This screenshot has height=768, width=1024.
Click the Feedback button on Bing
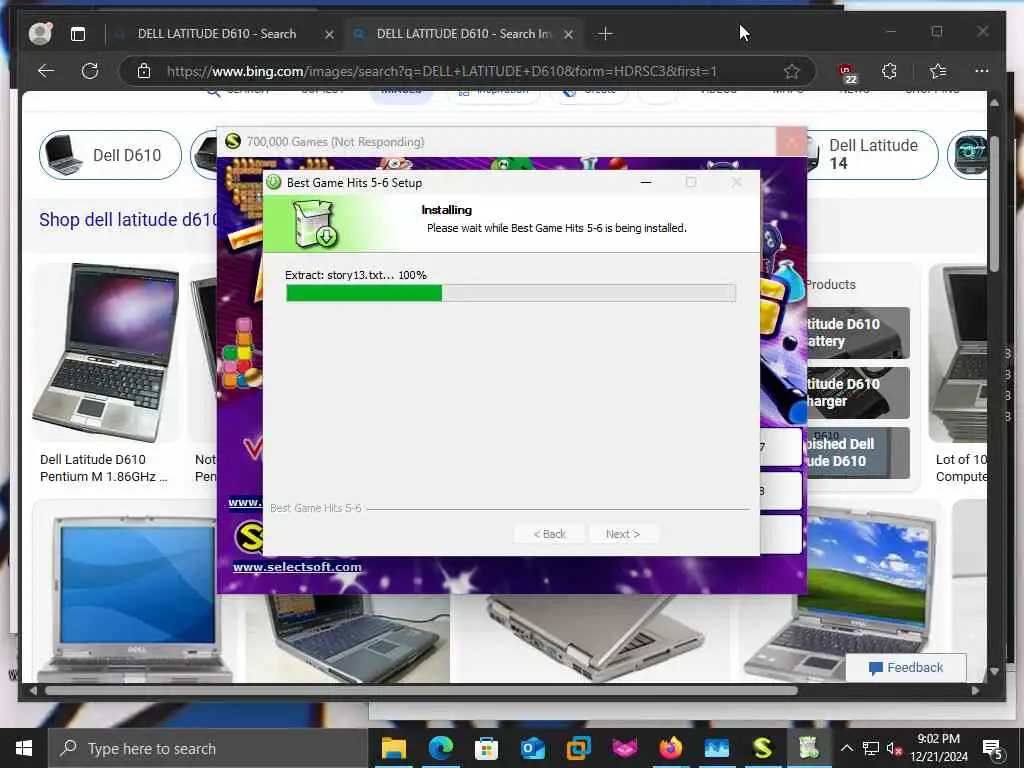(x=906, y=667)
